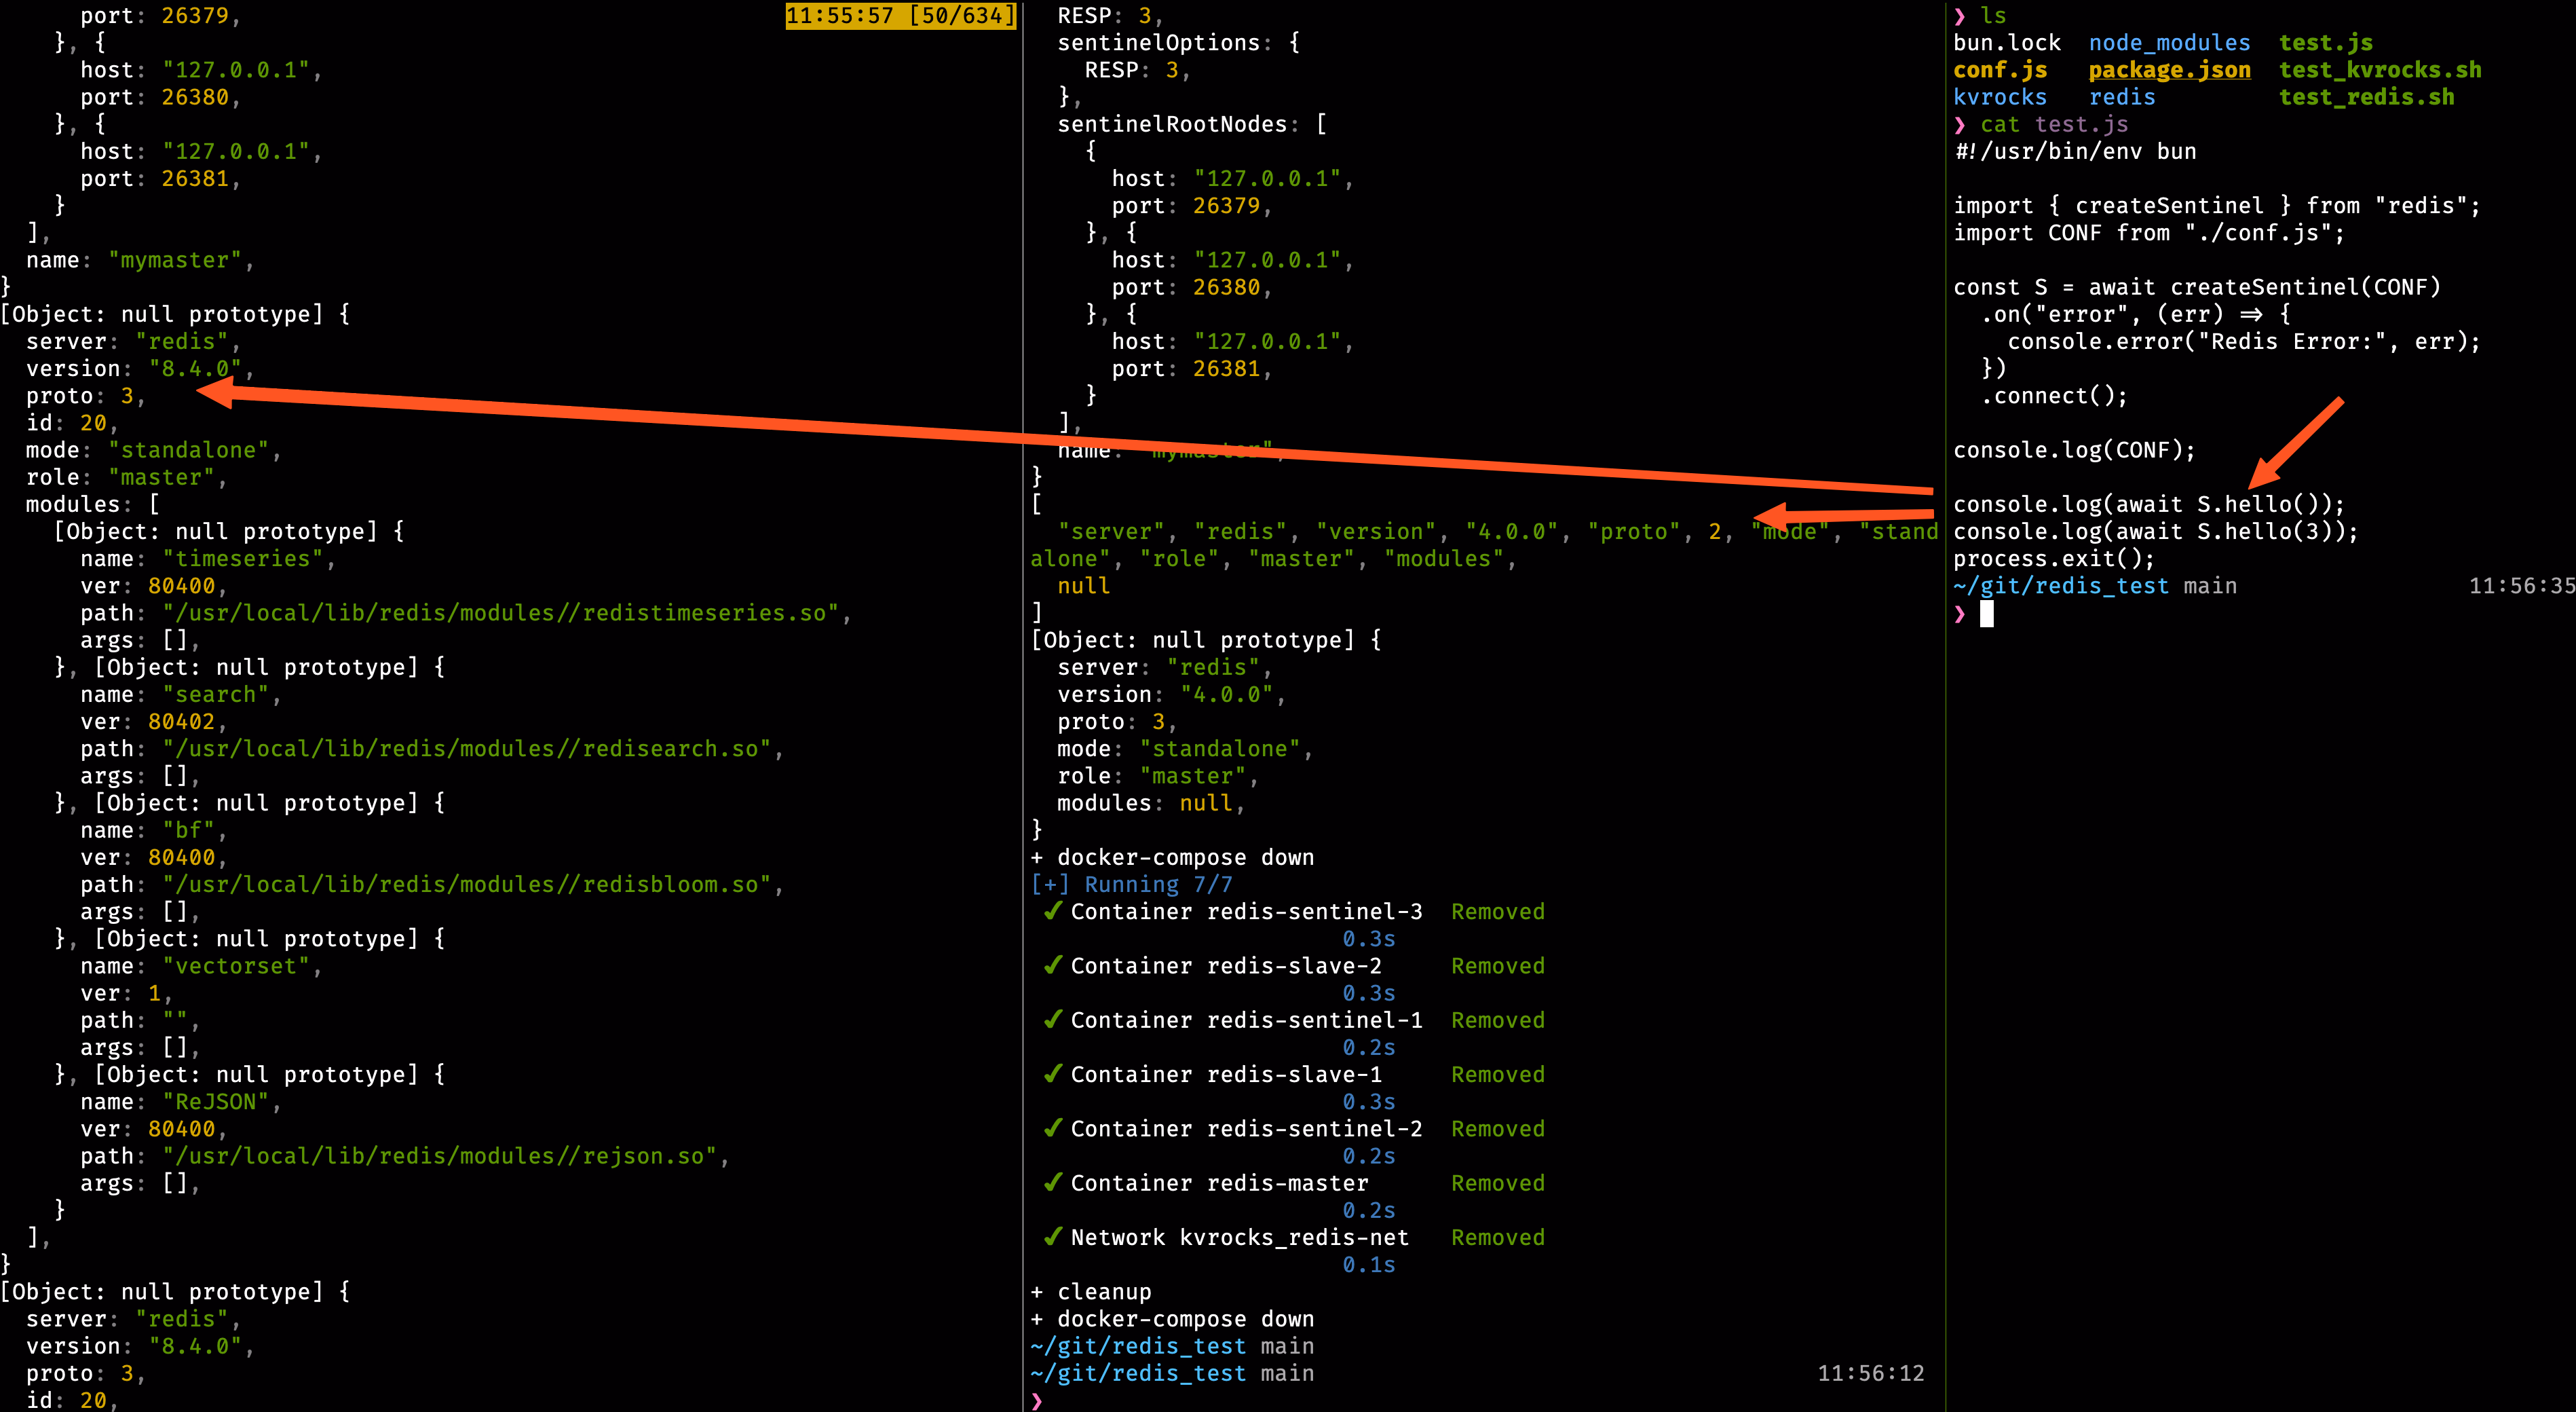Screen dimensions: 2576x1412
Task: Click test_kvrocks.sh in the ls output
Action: click(2380, 70)
